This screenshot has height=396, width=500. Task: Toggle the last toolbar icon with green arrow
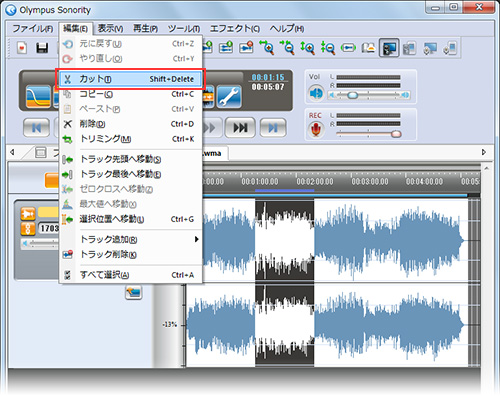(x=450, y=48)
